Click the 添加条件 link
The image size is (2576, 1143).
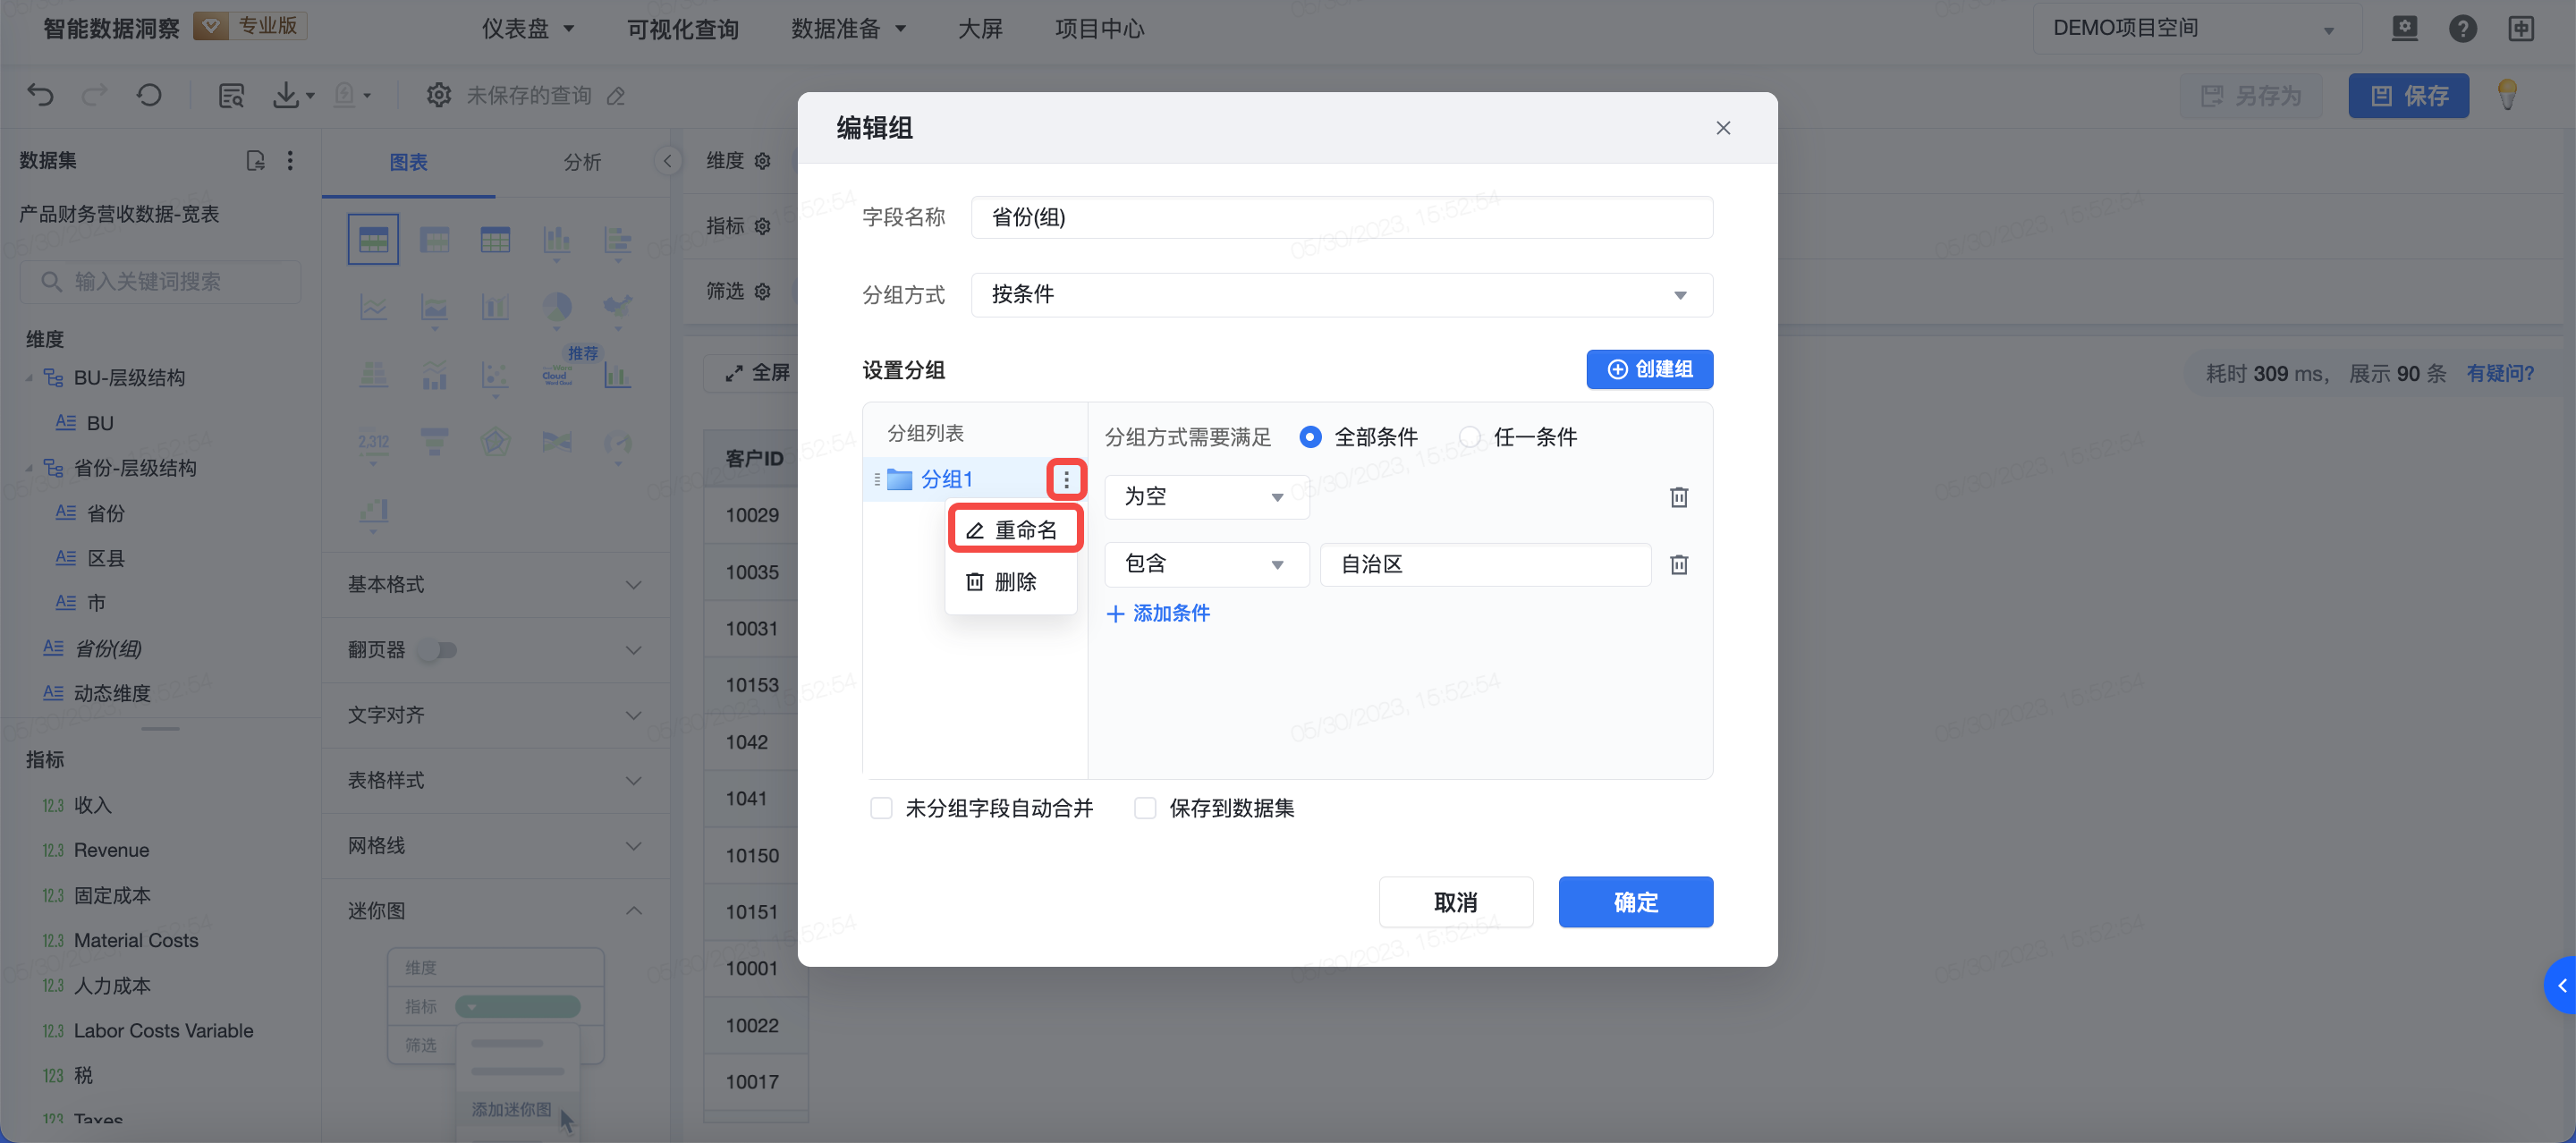click(1158, 613)
